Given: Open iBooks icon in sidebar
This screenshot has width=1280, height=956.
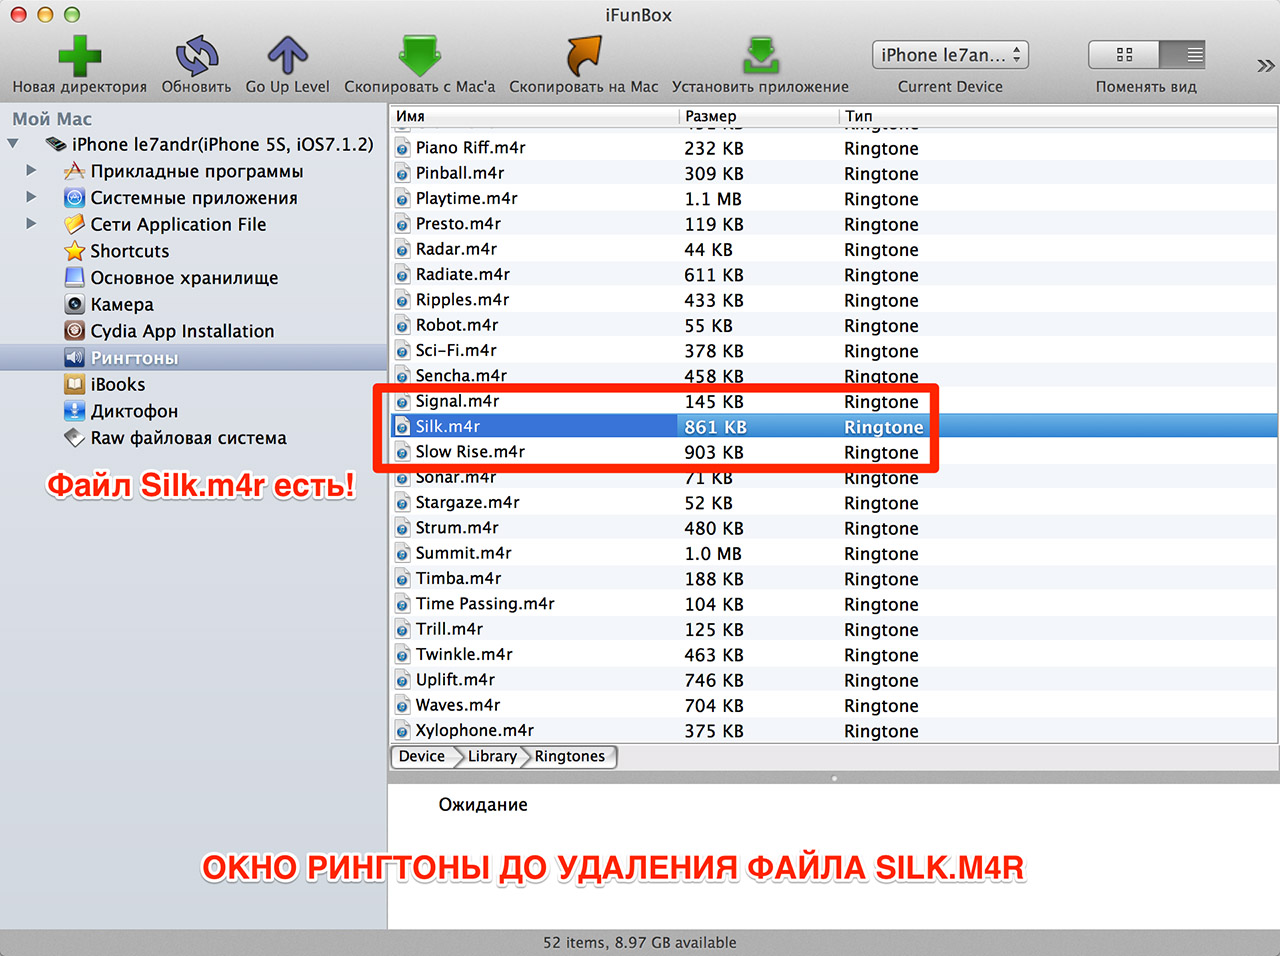Looking at the screenshot, I should (x=74, y=384).
